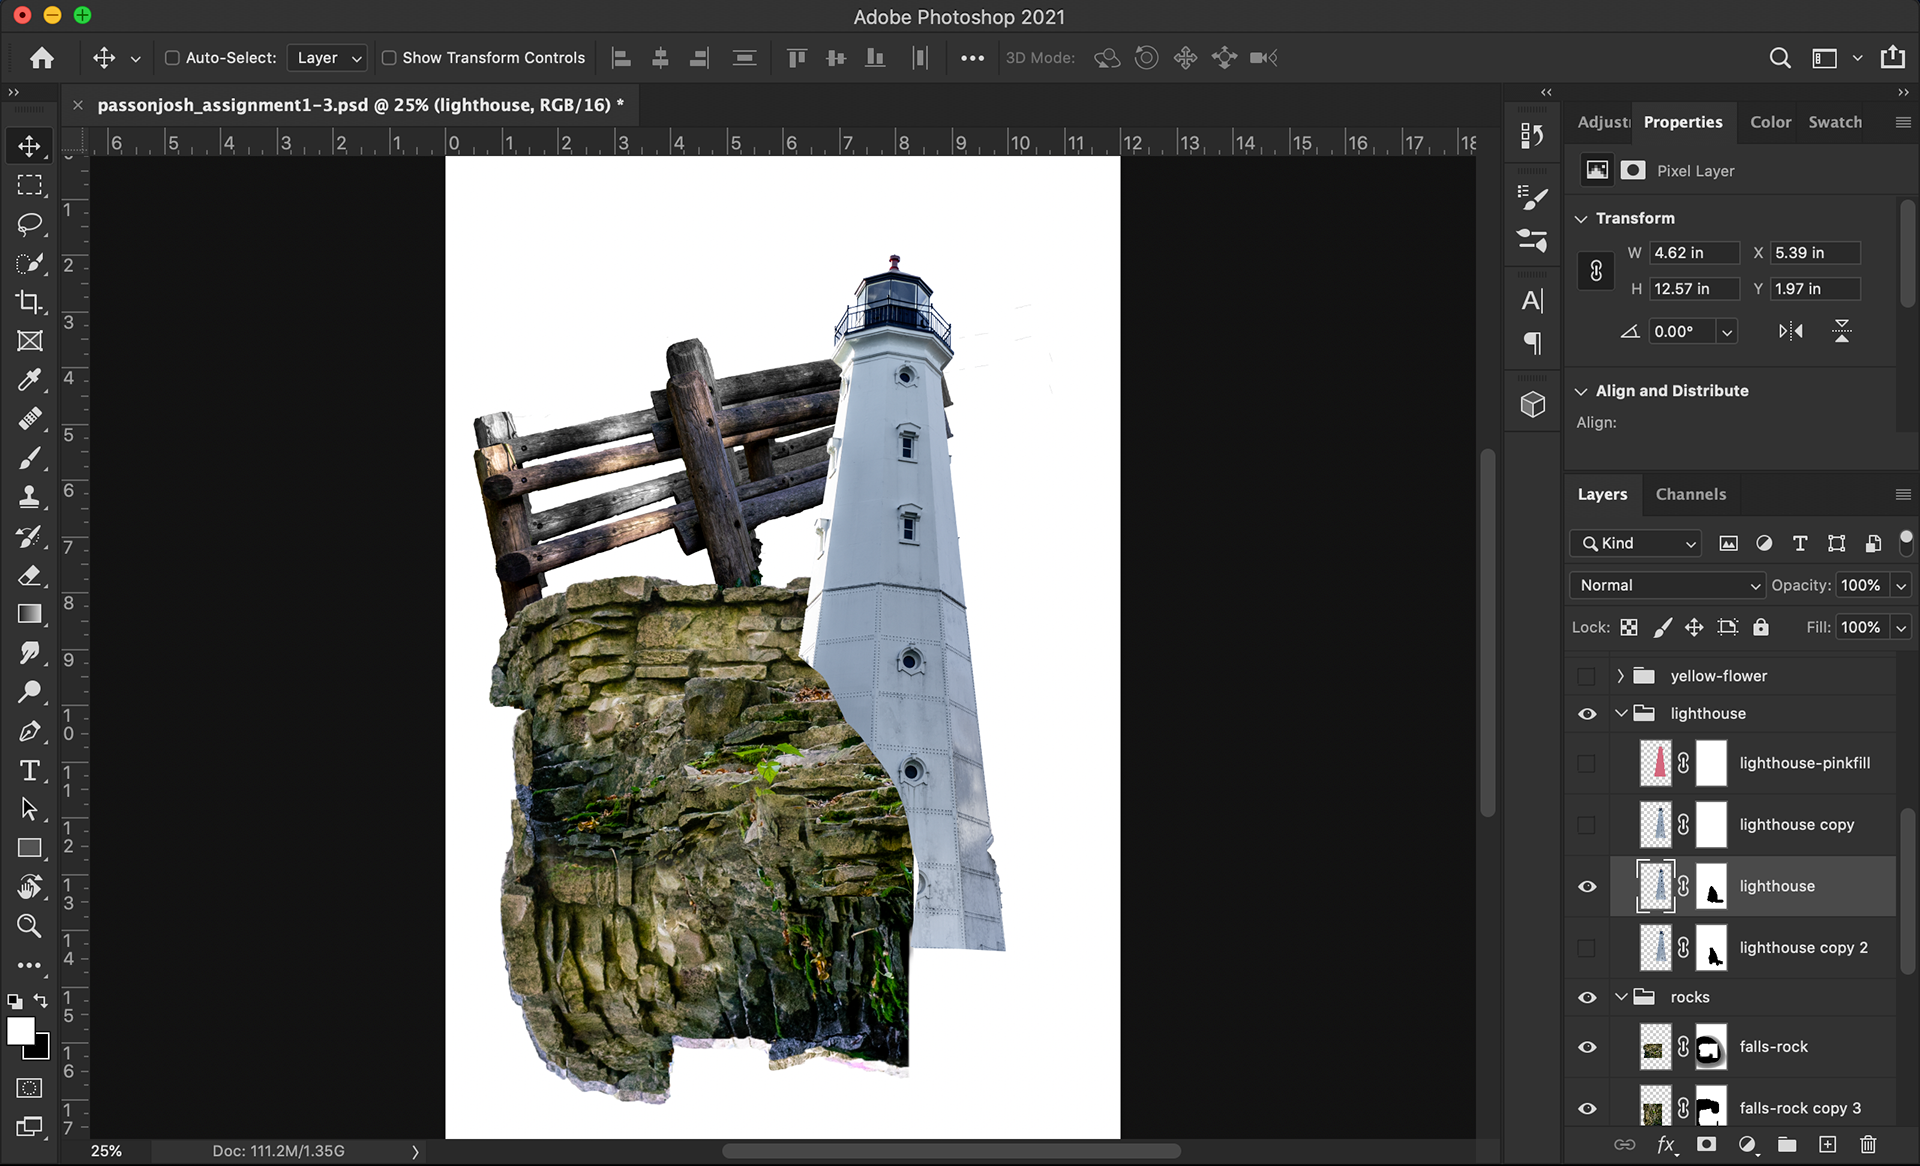The width and height of the screenshot is (1920, 1166).
Task: Collapse the Transform section
Action: click(x=1581, y=218)
